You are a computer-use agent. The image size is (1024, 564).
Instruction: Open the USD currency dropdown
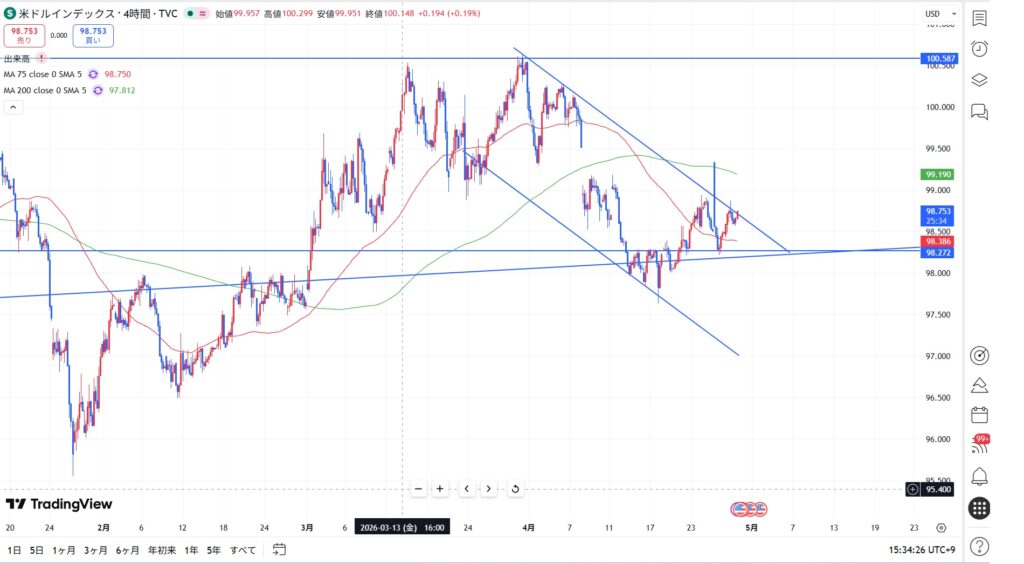[x=938, y=14]
